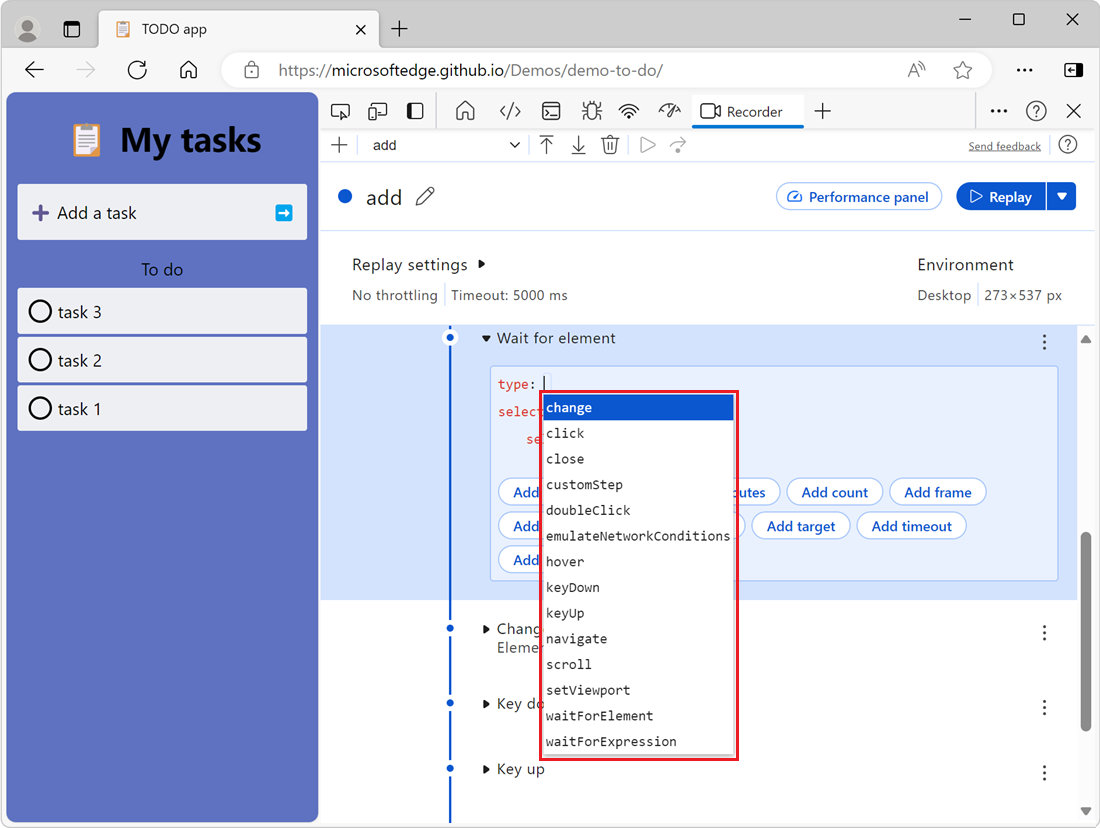Mark task 3 as done

point(40,311)
